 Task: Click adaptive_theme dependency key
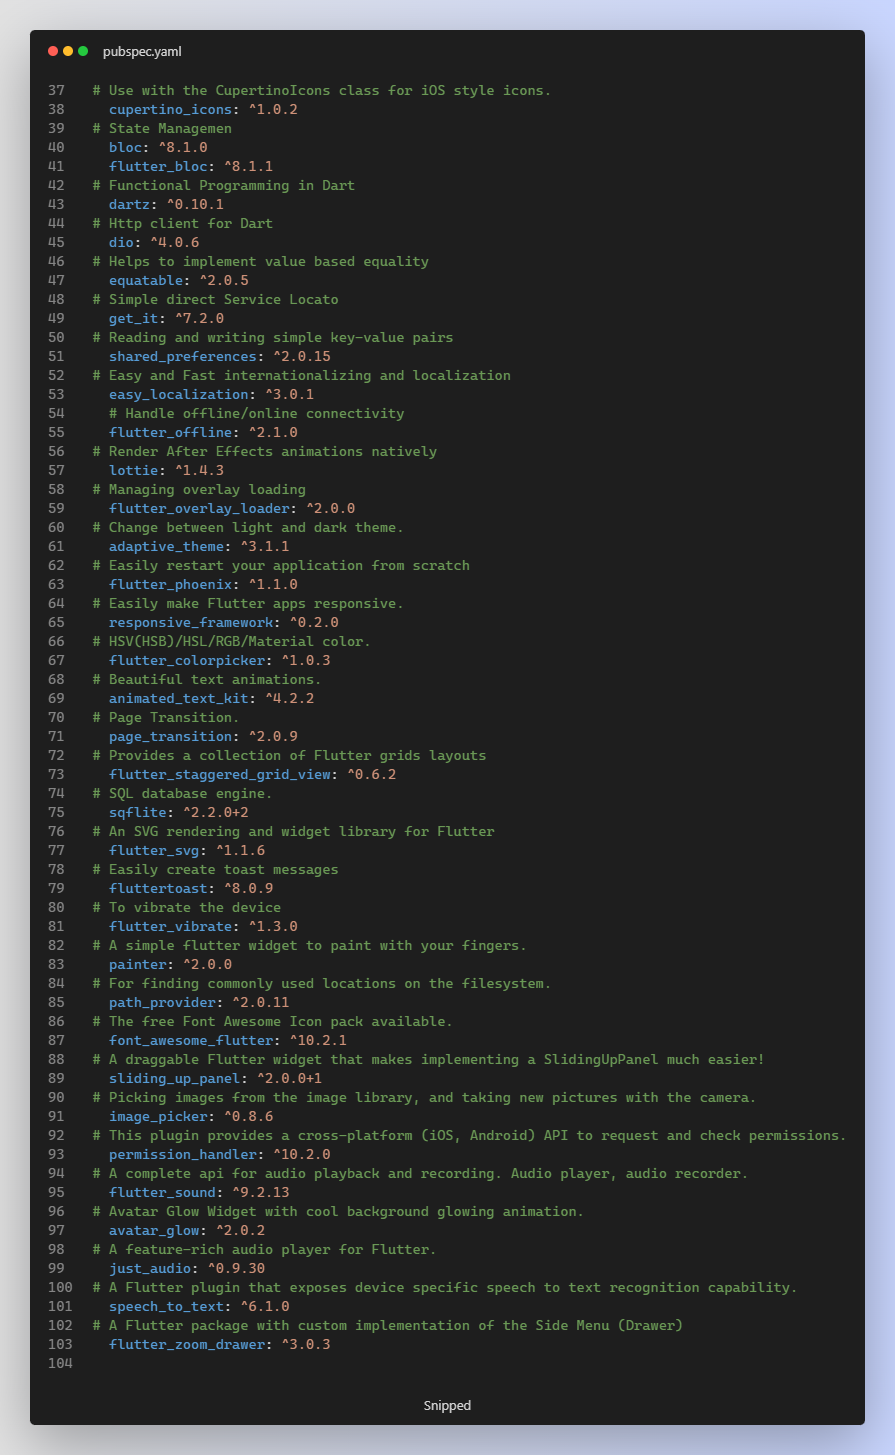[x=166, y=546]
